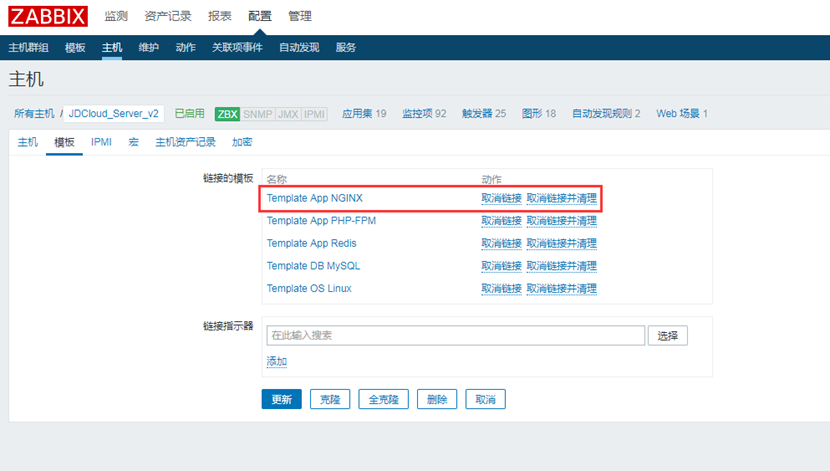Click the SNMP availability badge
Image resolution: width=830 pixels, height=471 pixels.
point(258,114)
